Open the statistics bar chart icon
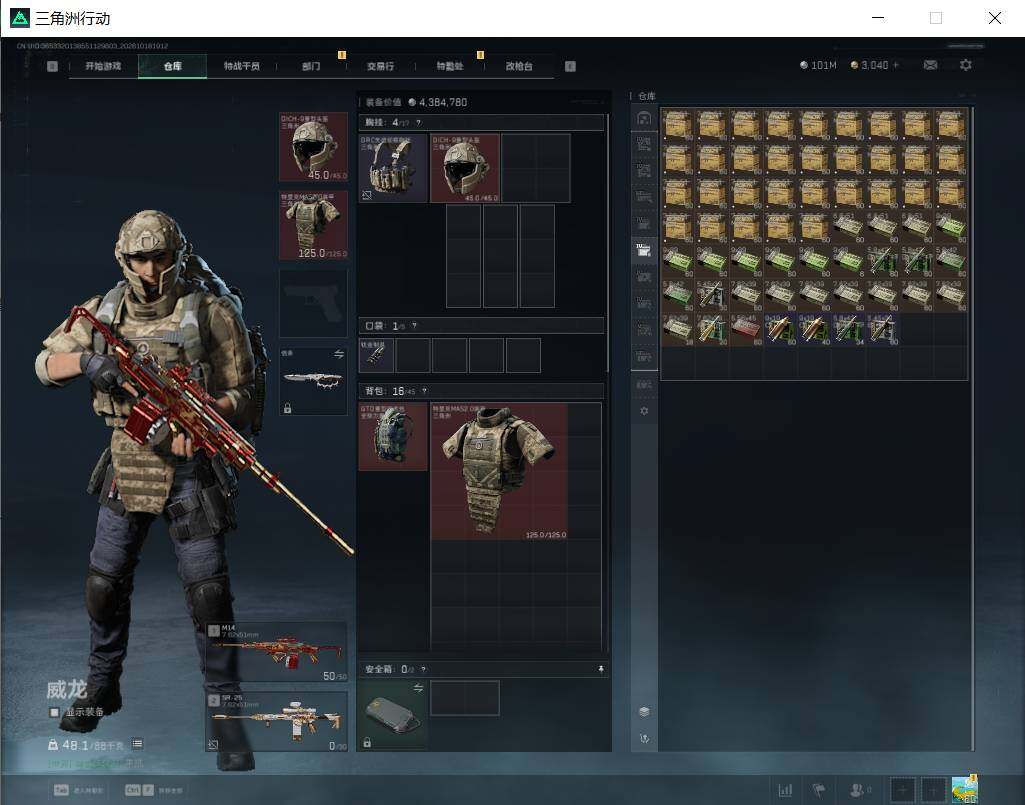The image size is (1025, 805). (x=785, y=789)
